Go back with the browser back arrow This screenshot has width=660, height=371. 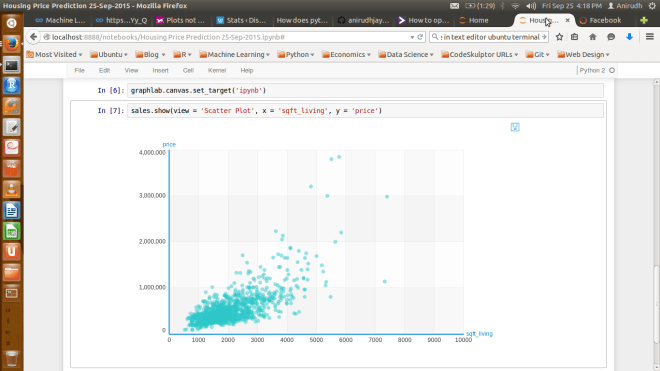(33, 37)
